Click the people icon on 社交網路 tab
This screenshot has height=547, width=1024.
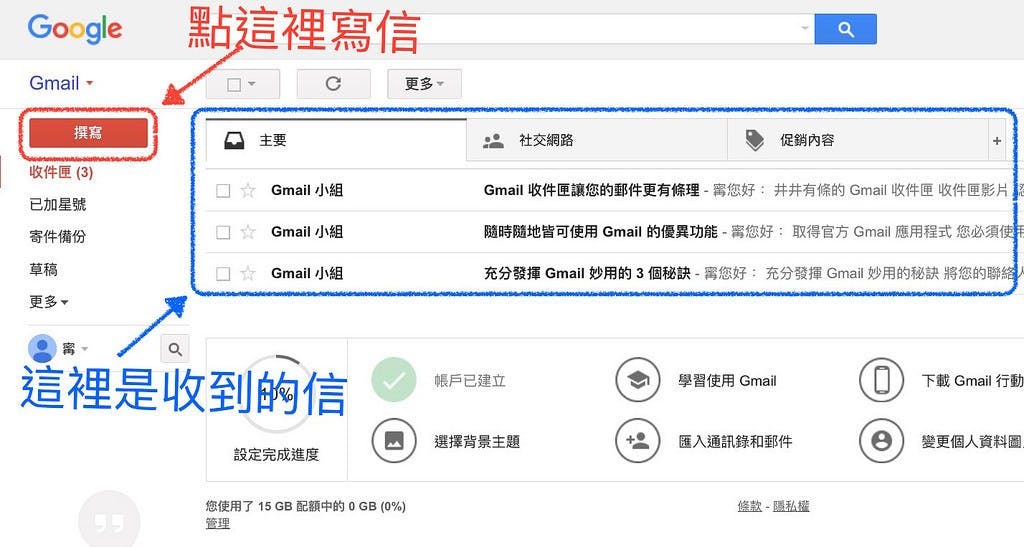pos(493,141)
